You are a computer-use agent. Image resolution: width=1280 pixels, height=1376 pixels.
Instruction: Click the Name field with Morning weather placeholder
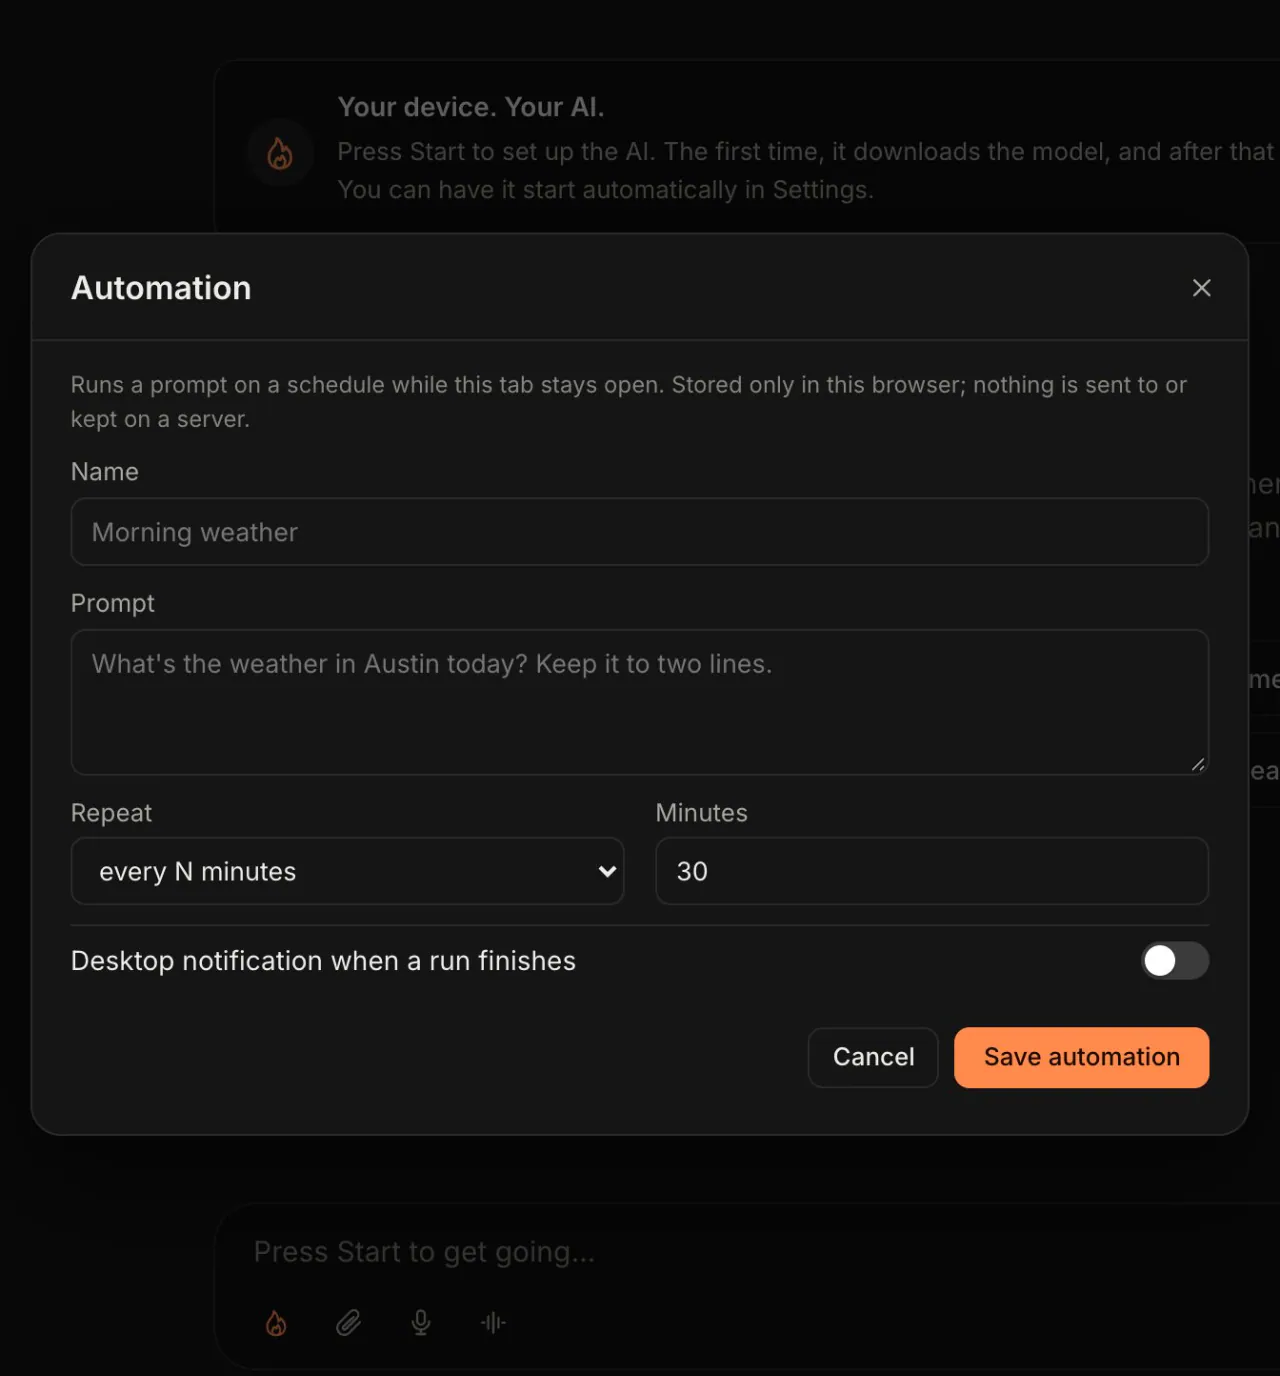640,532
